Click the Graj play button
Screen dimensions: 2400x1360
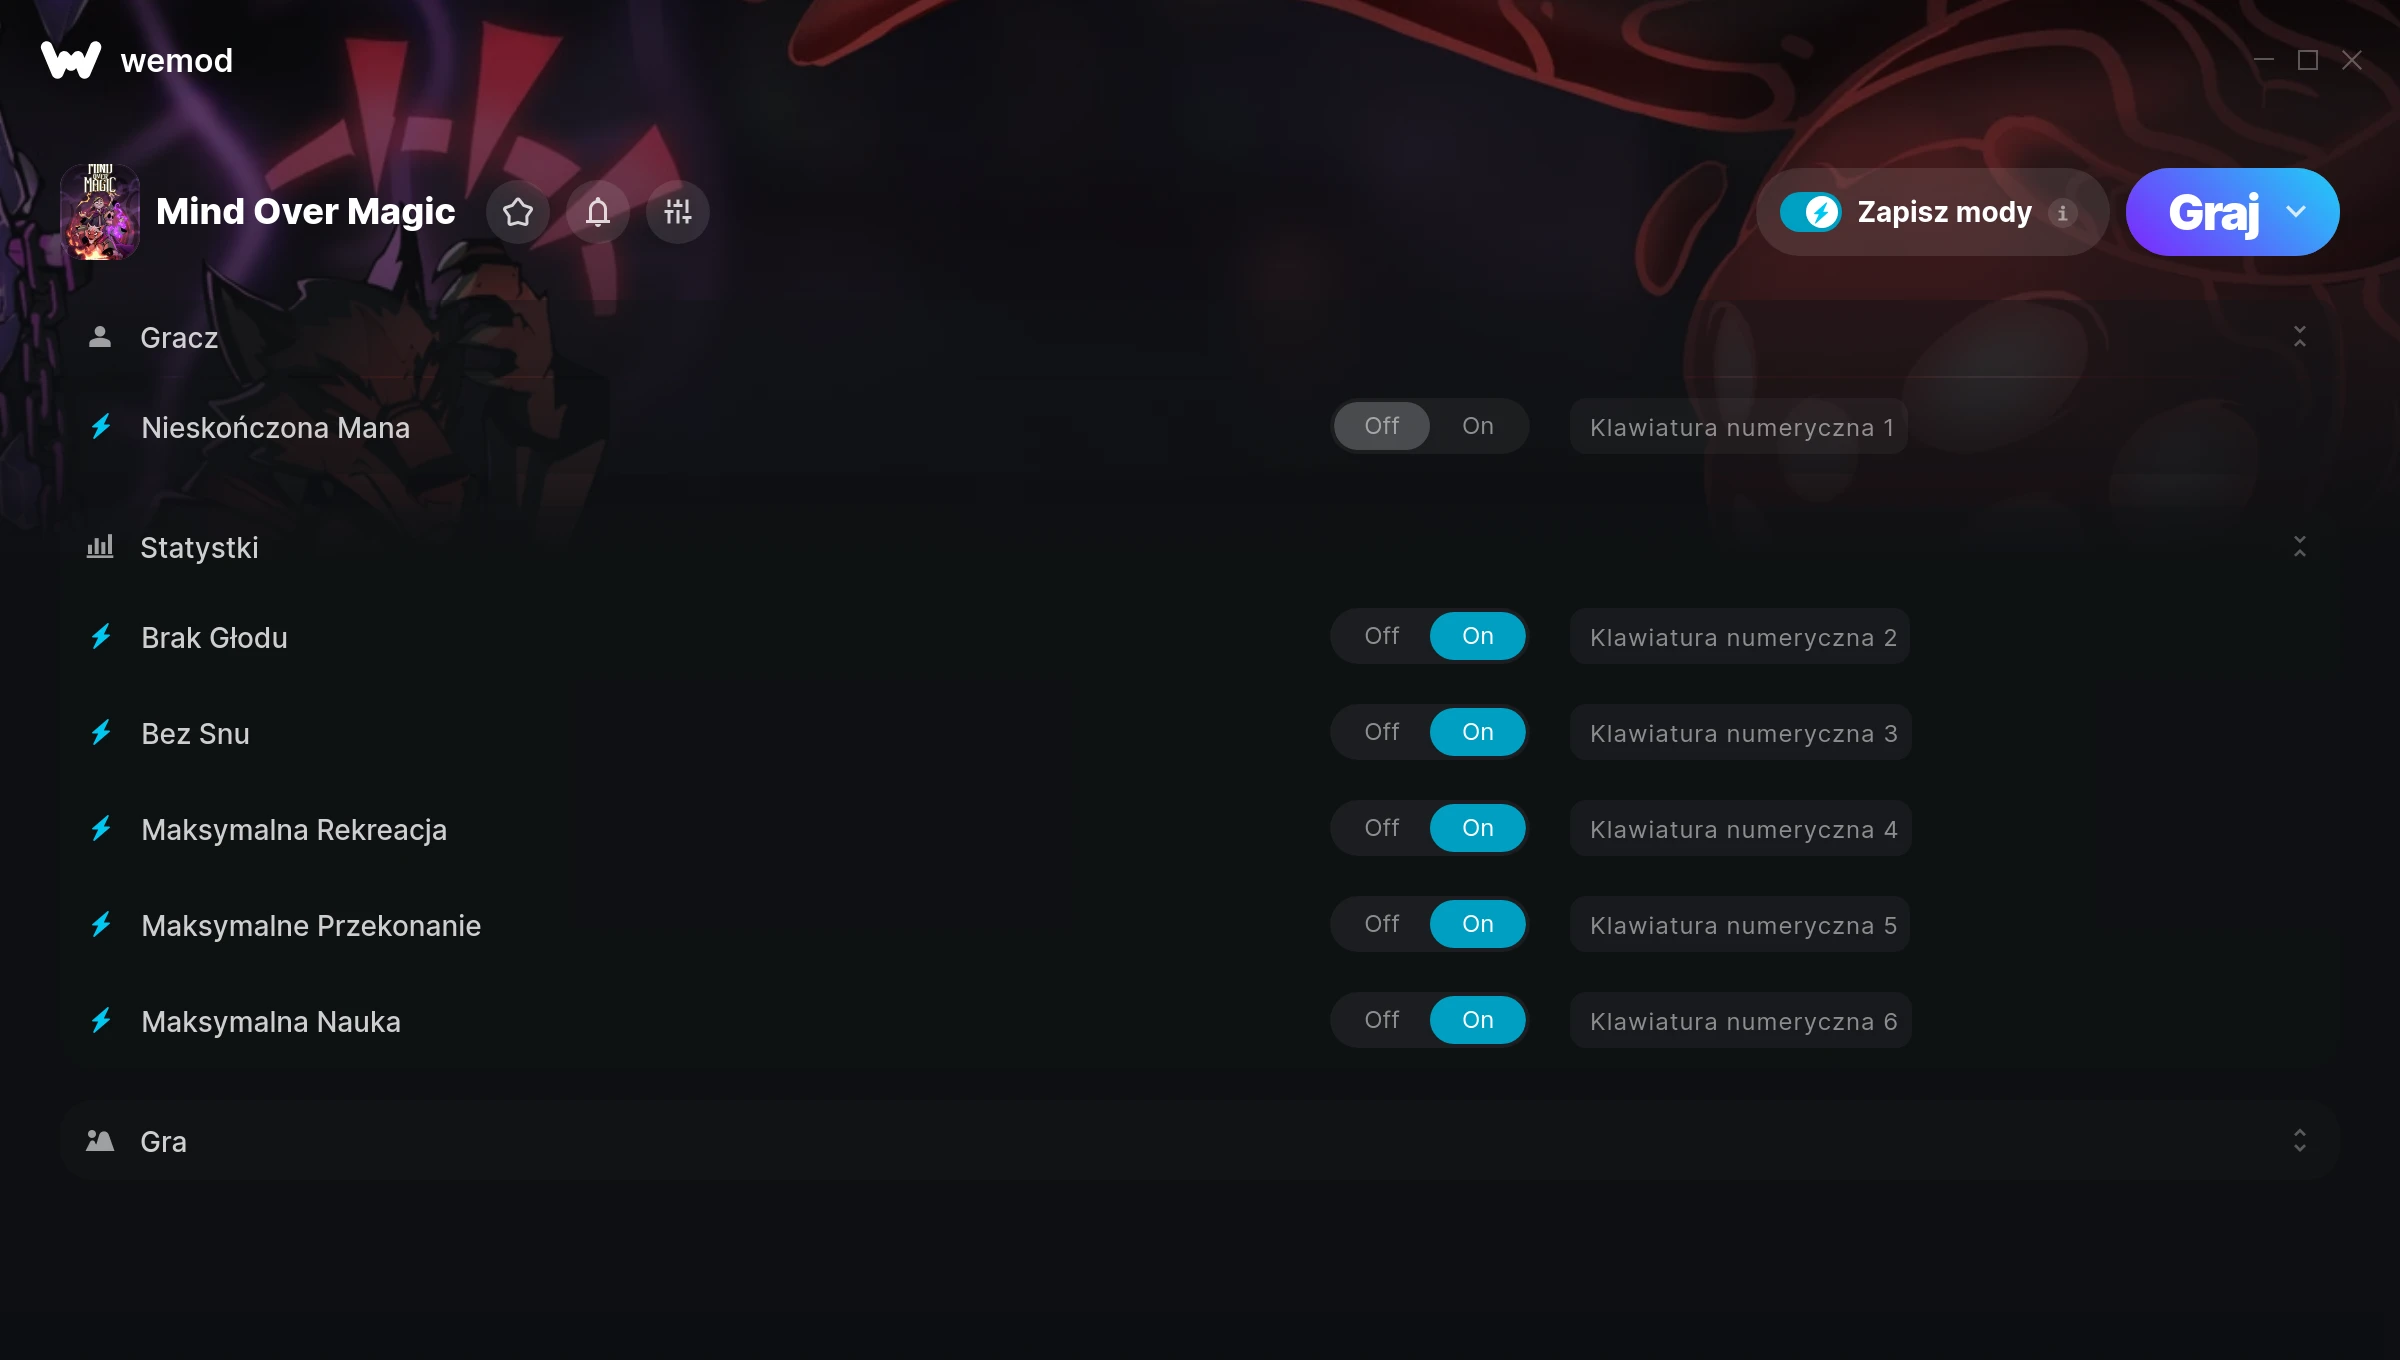point(2213,212)
